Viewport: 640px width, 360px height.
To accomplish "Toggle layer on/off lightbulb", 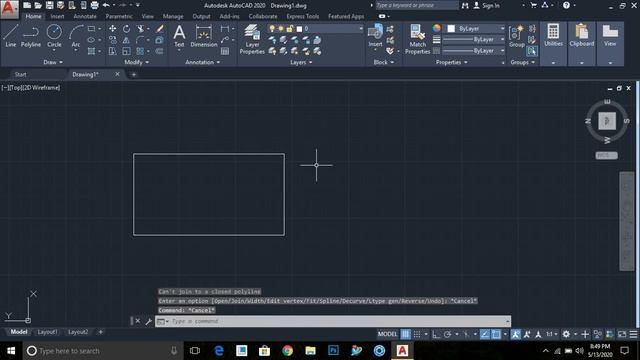I will (x=272, y=29).
